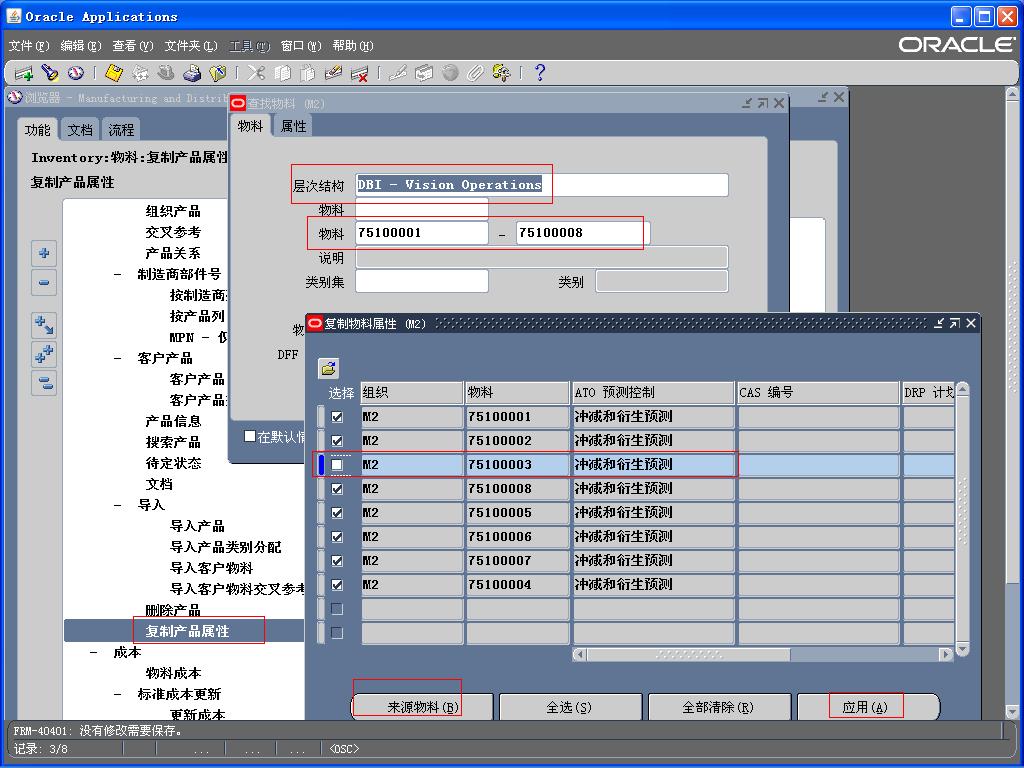This screenshot has height=768, width=1024.
Task: Click the 层次结构 input field
Action: pos(541,185)
